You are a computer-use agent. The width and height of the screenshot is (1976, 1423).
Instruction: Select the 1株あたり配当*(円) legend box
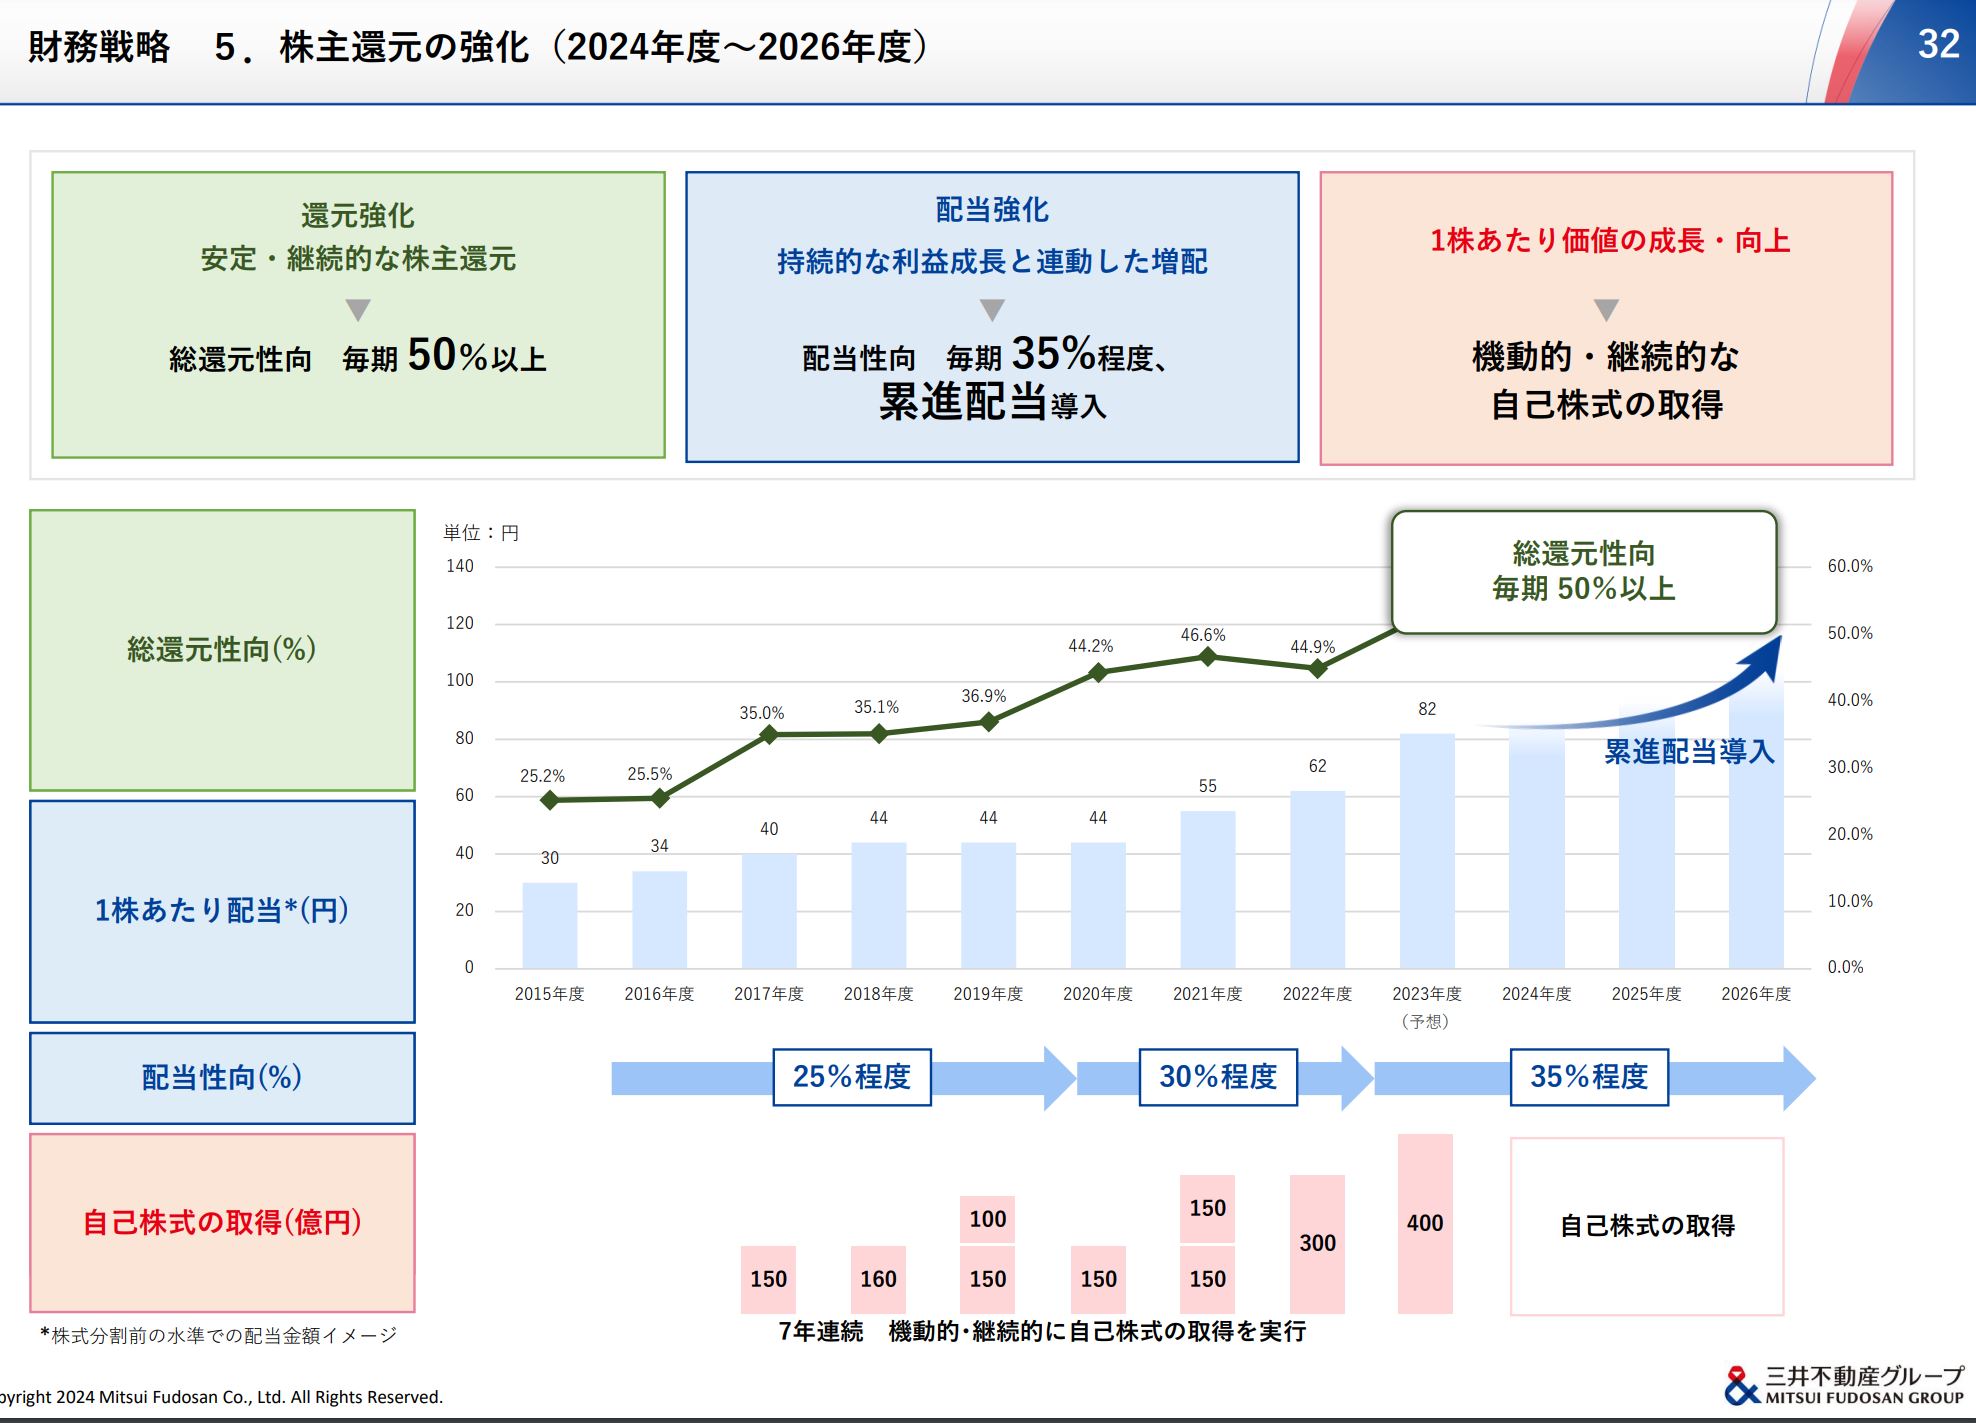tap(222, 911)
